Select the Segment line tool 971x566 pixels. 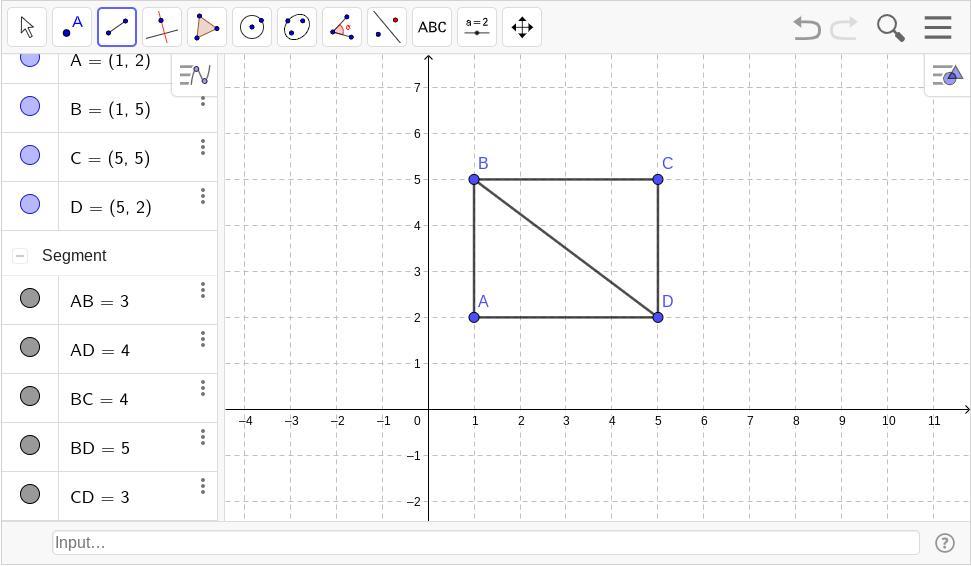pyautogui.click(x=117, y=27)
